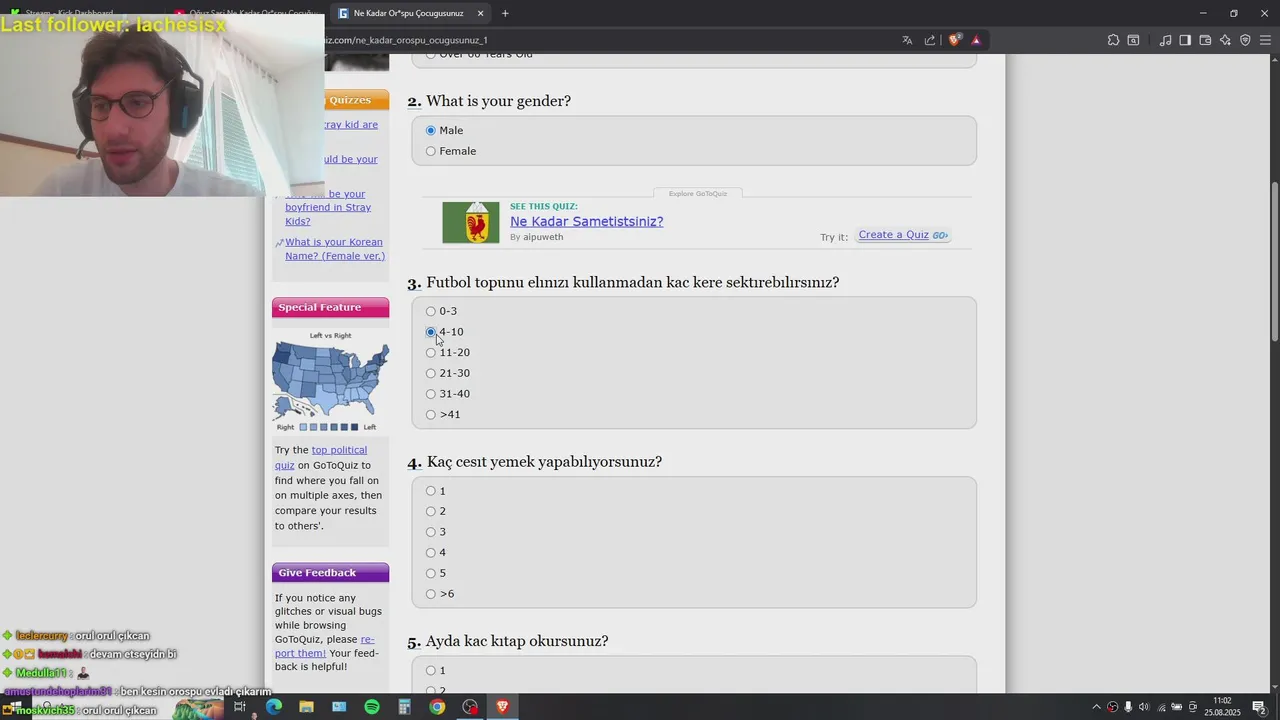The height and width of the screenshot is (720, 1280).
Task: Open Task View on the taskbar
Action: [x=240, y=707]
